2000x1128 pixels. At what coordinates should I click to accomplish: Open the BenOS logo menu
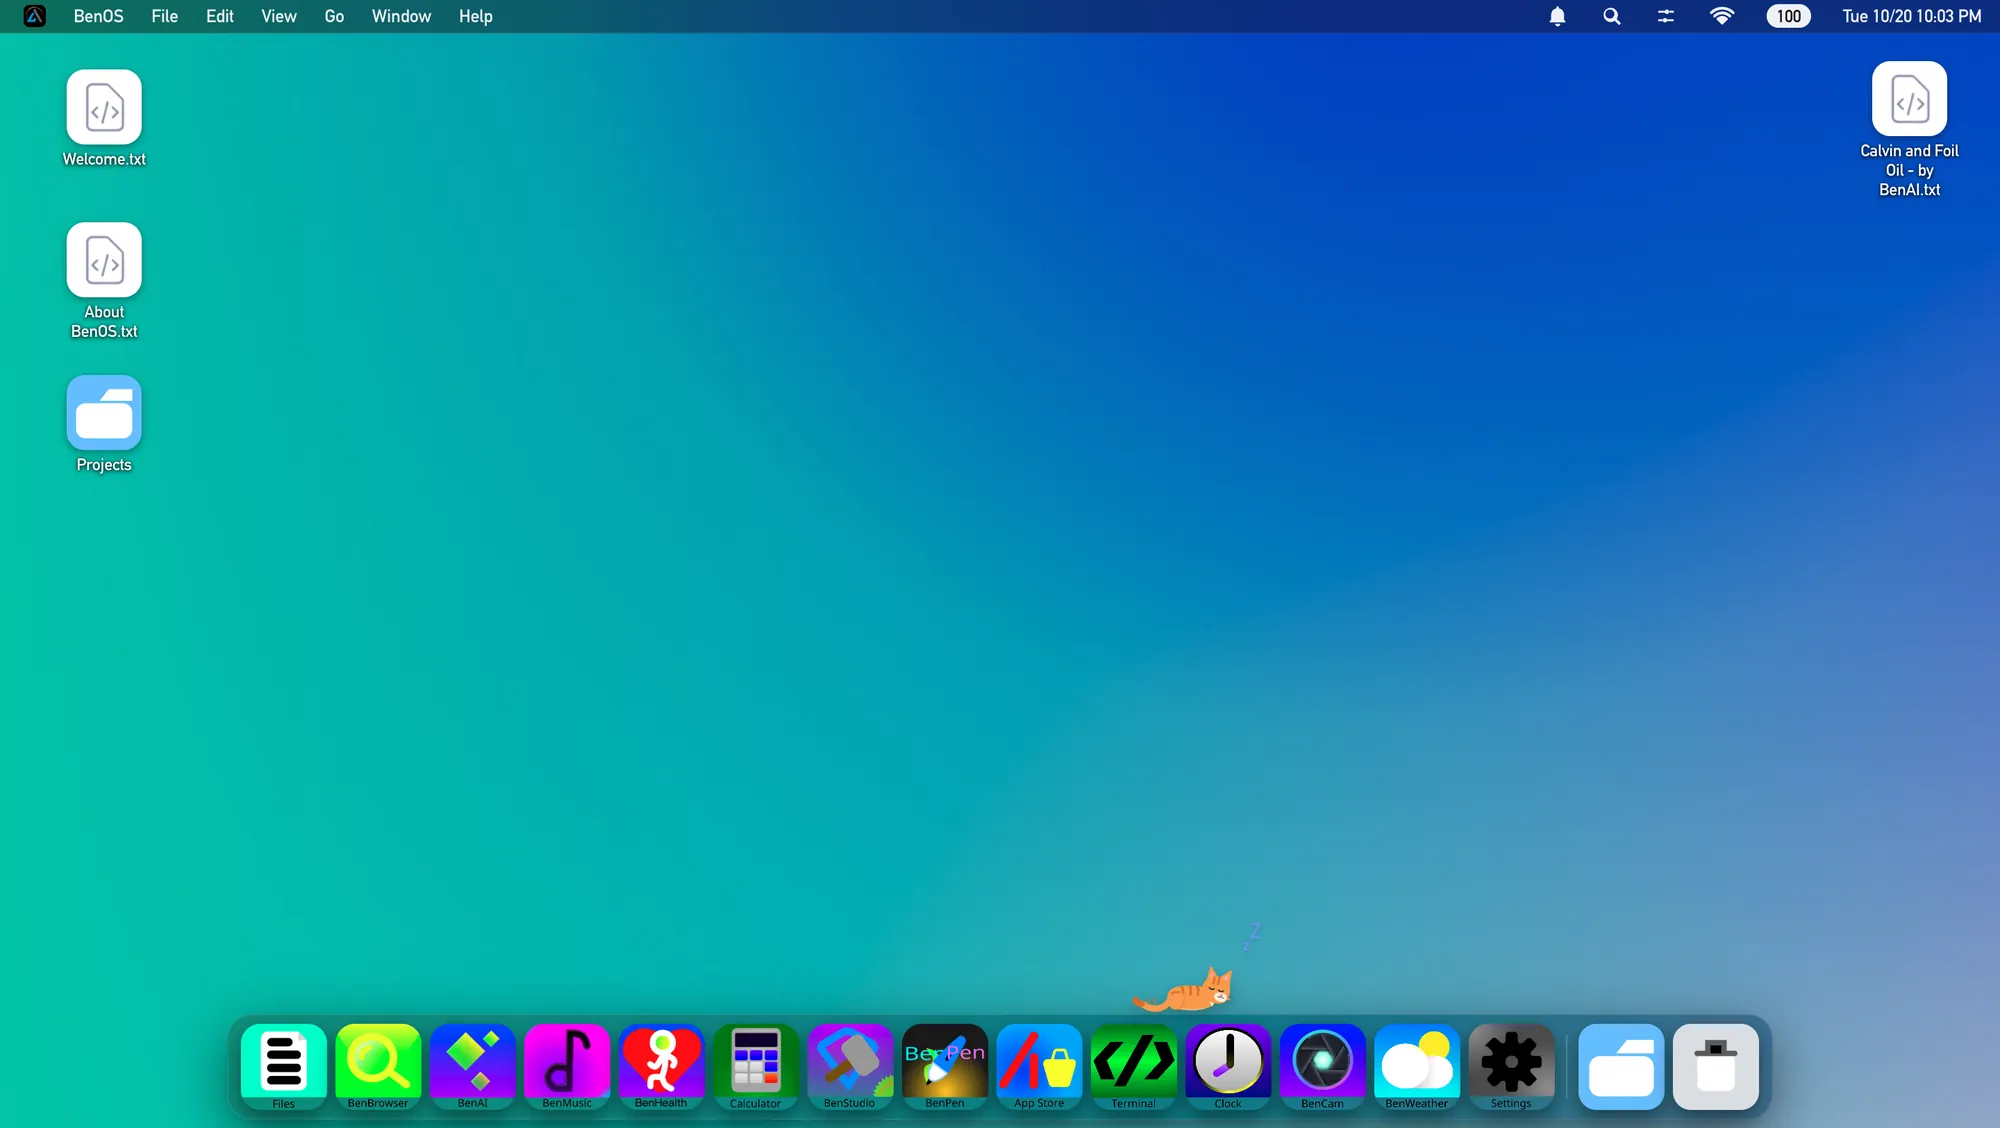[35, 16]
